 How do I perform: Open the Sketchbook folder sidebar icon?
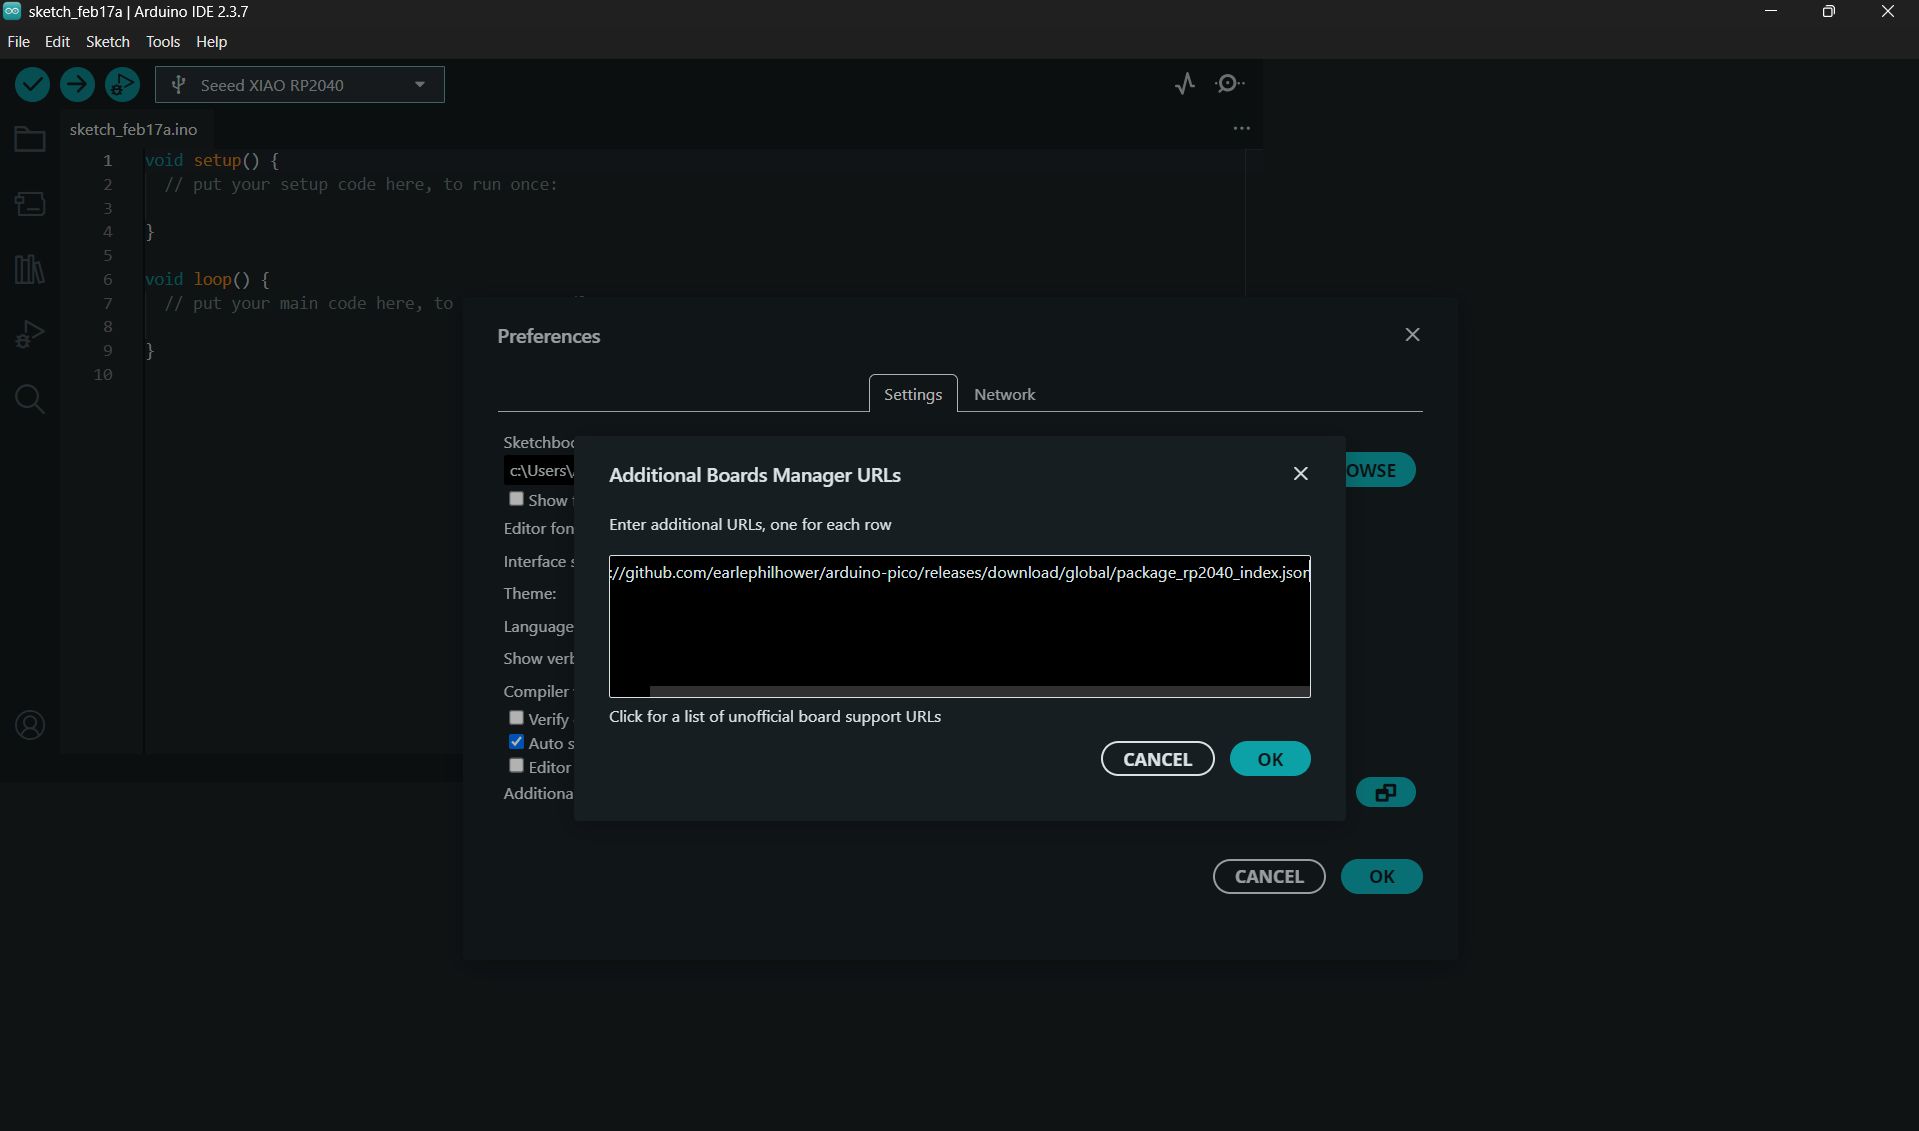coord(30,139)
